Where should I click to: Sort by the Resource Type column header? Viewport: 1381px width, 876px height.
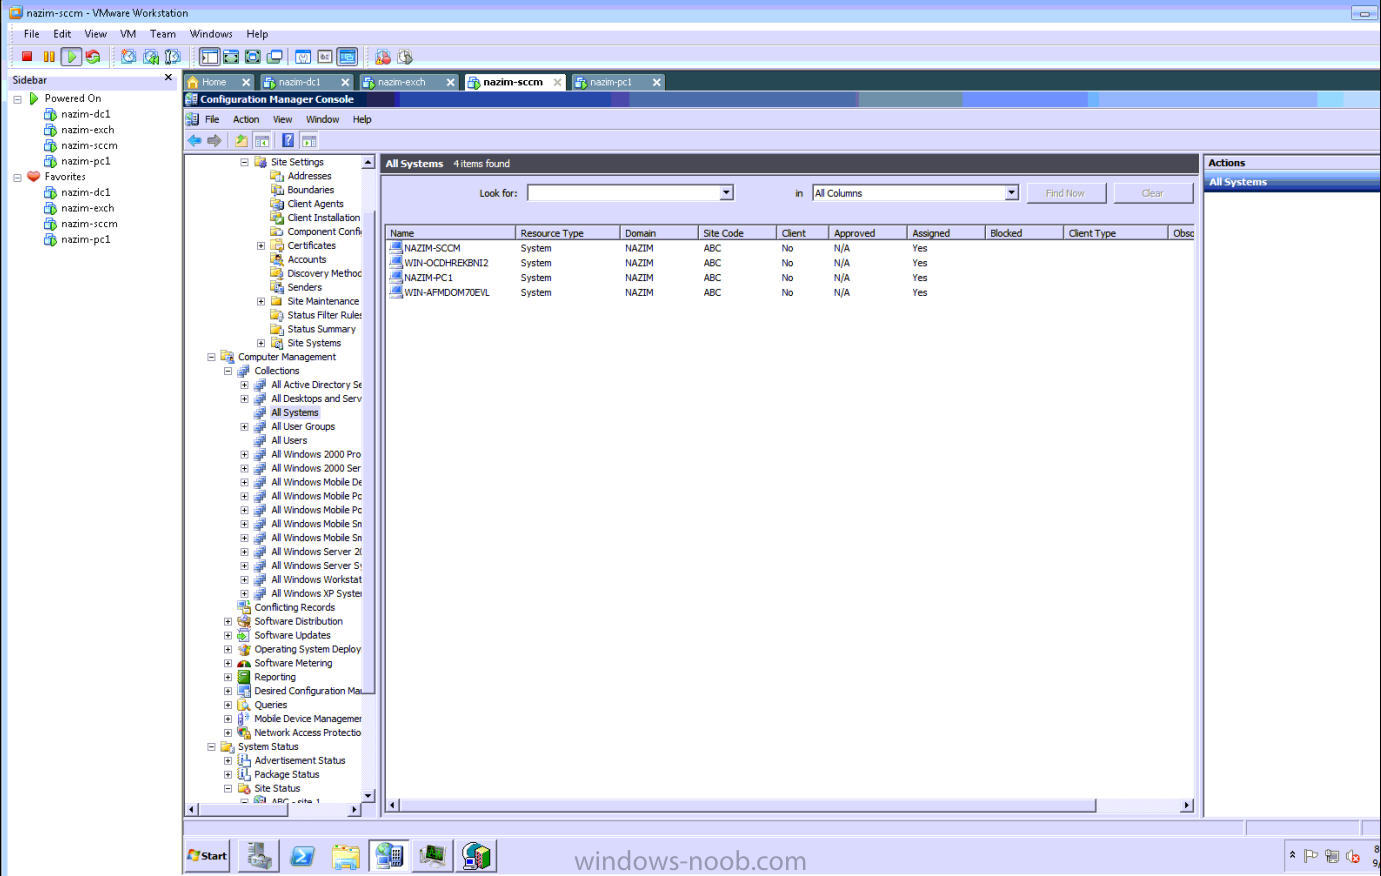[x=567, y=233]
